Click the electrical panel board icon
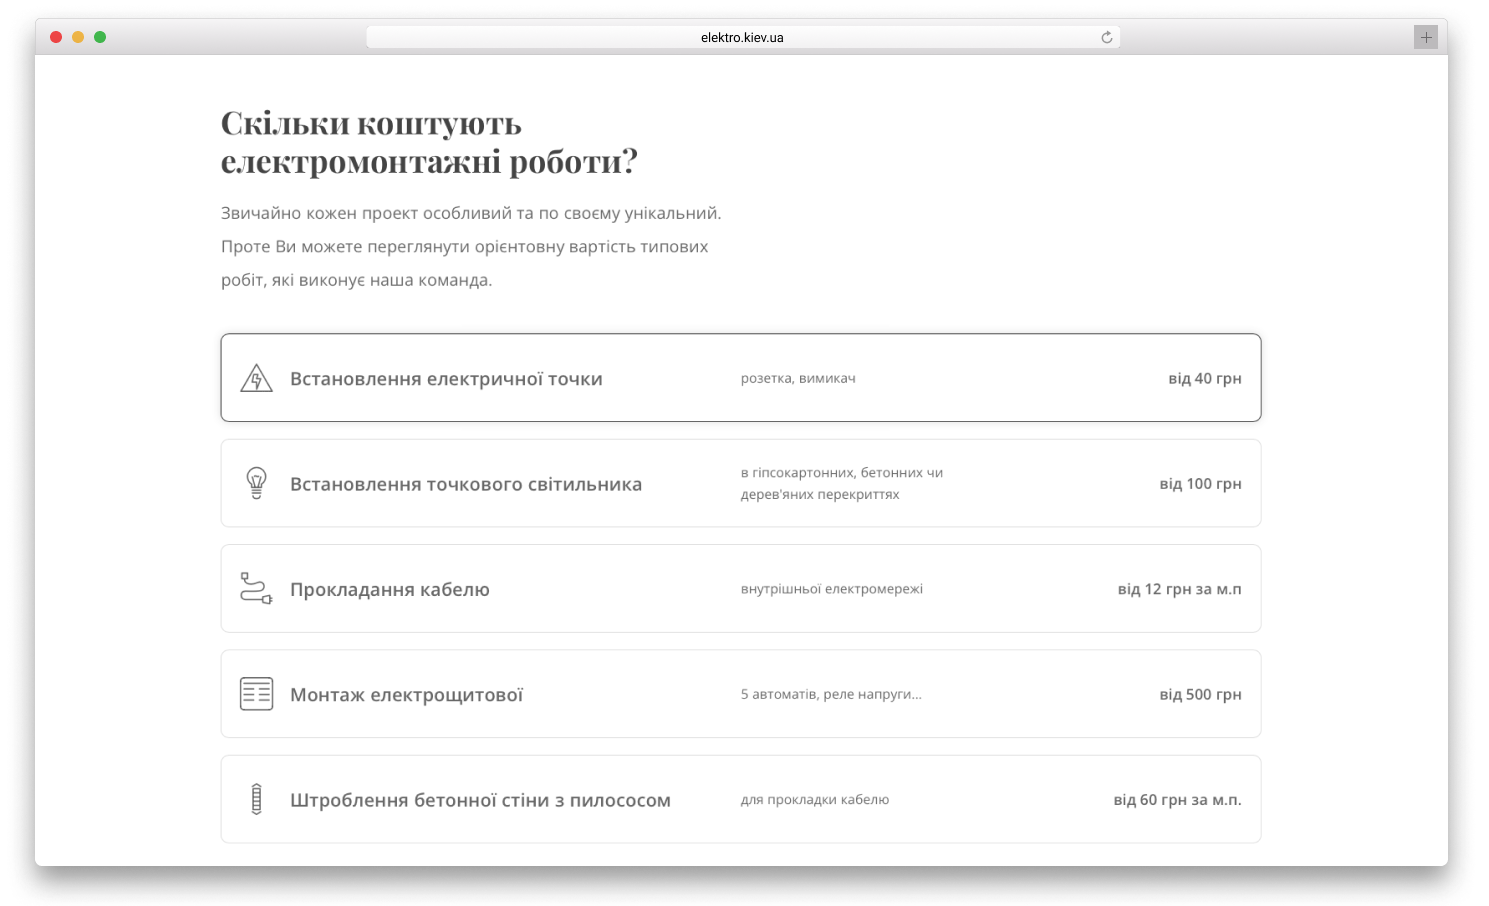Viewport: 1489px width, 906px height. pyautogui.click(x=256, y=694)
